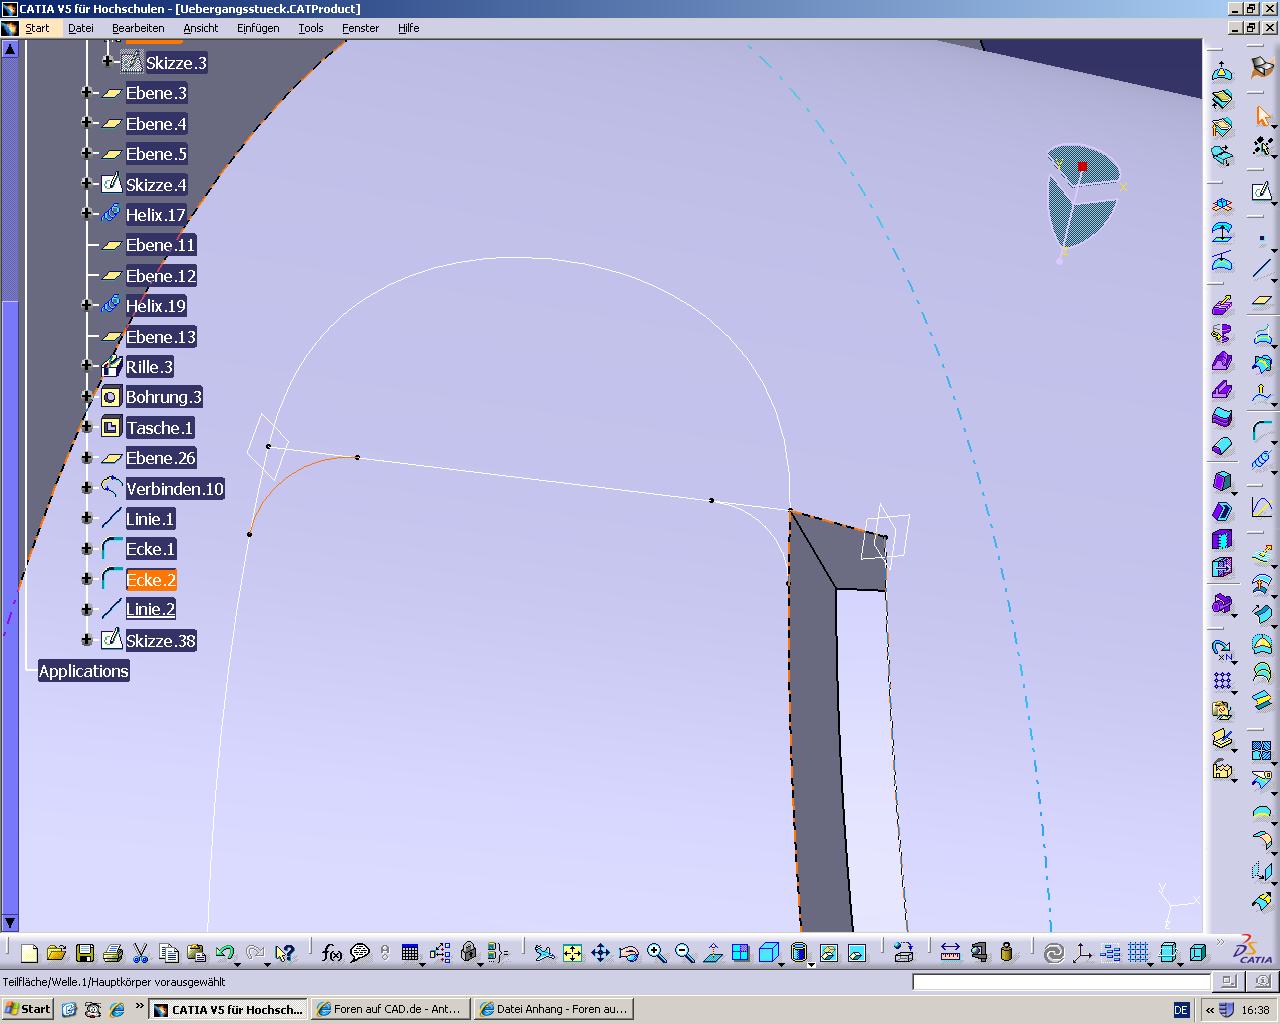Open the Datei menu
The width and height of the screenshot is (1280, 1024).
pos(81,28)
